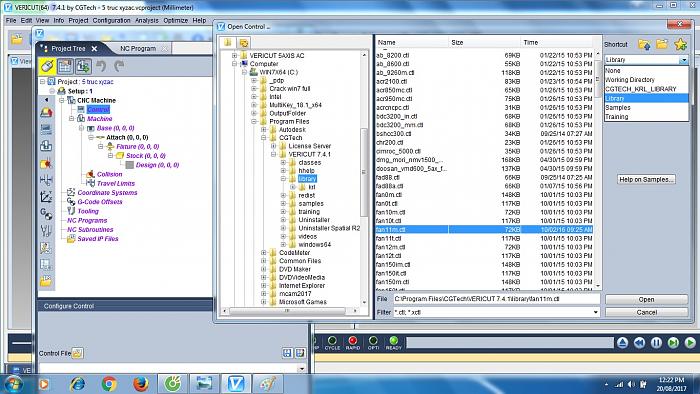Click the mouse-pick mode icon in Project Tree toolbar

click(x=47, y=66)
